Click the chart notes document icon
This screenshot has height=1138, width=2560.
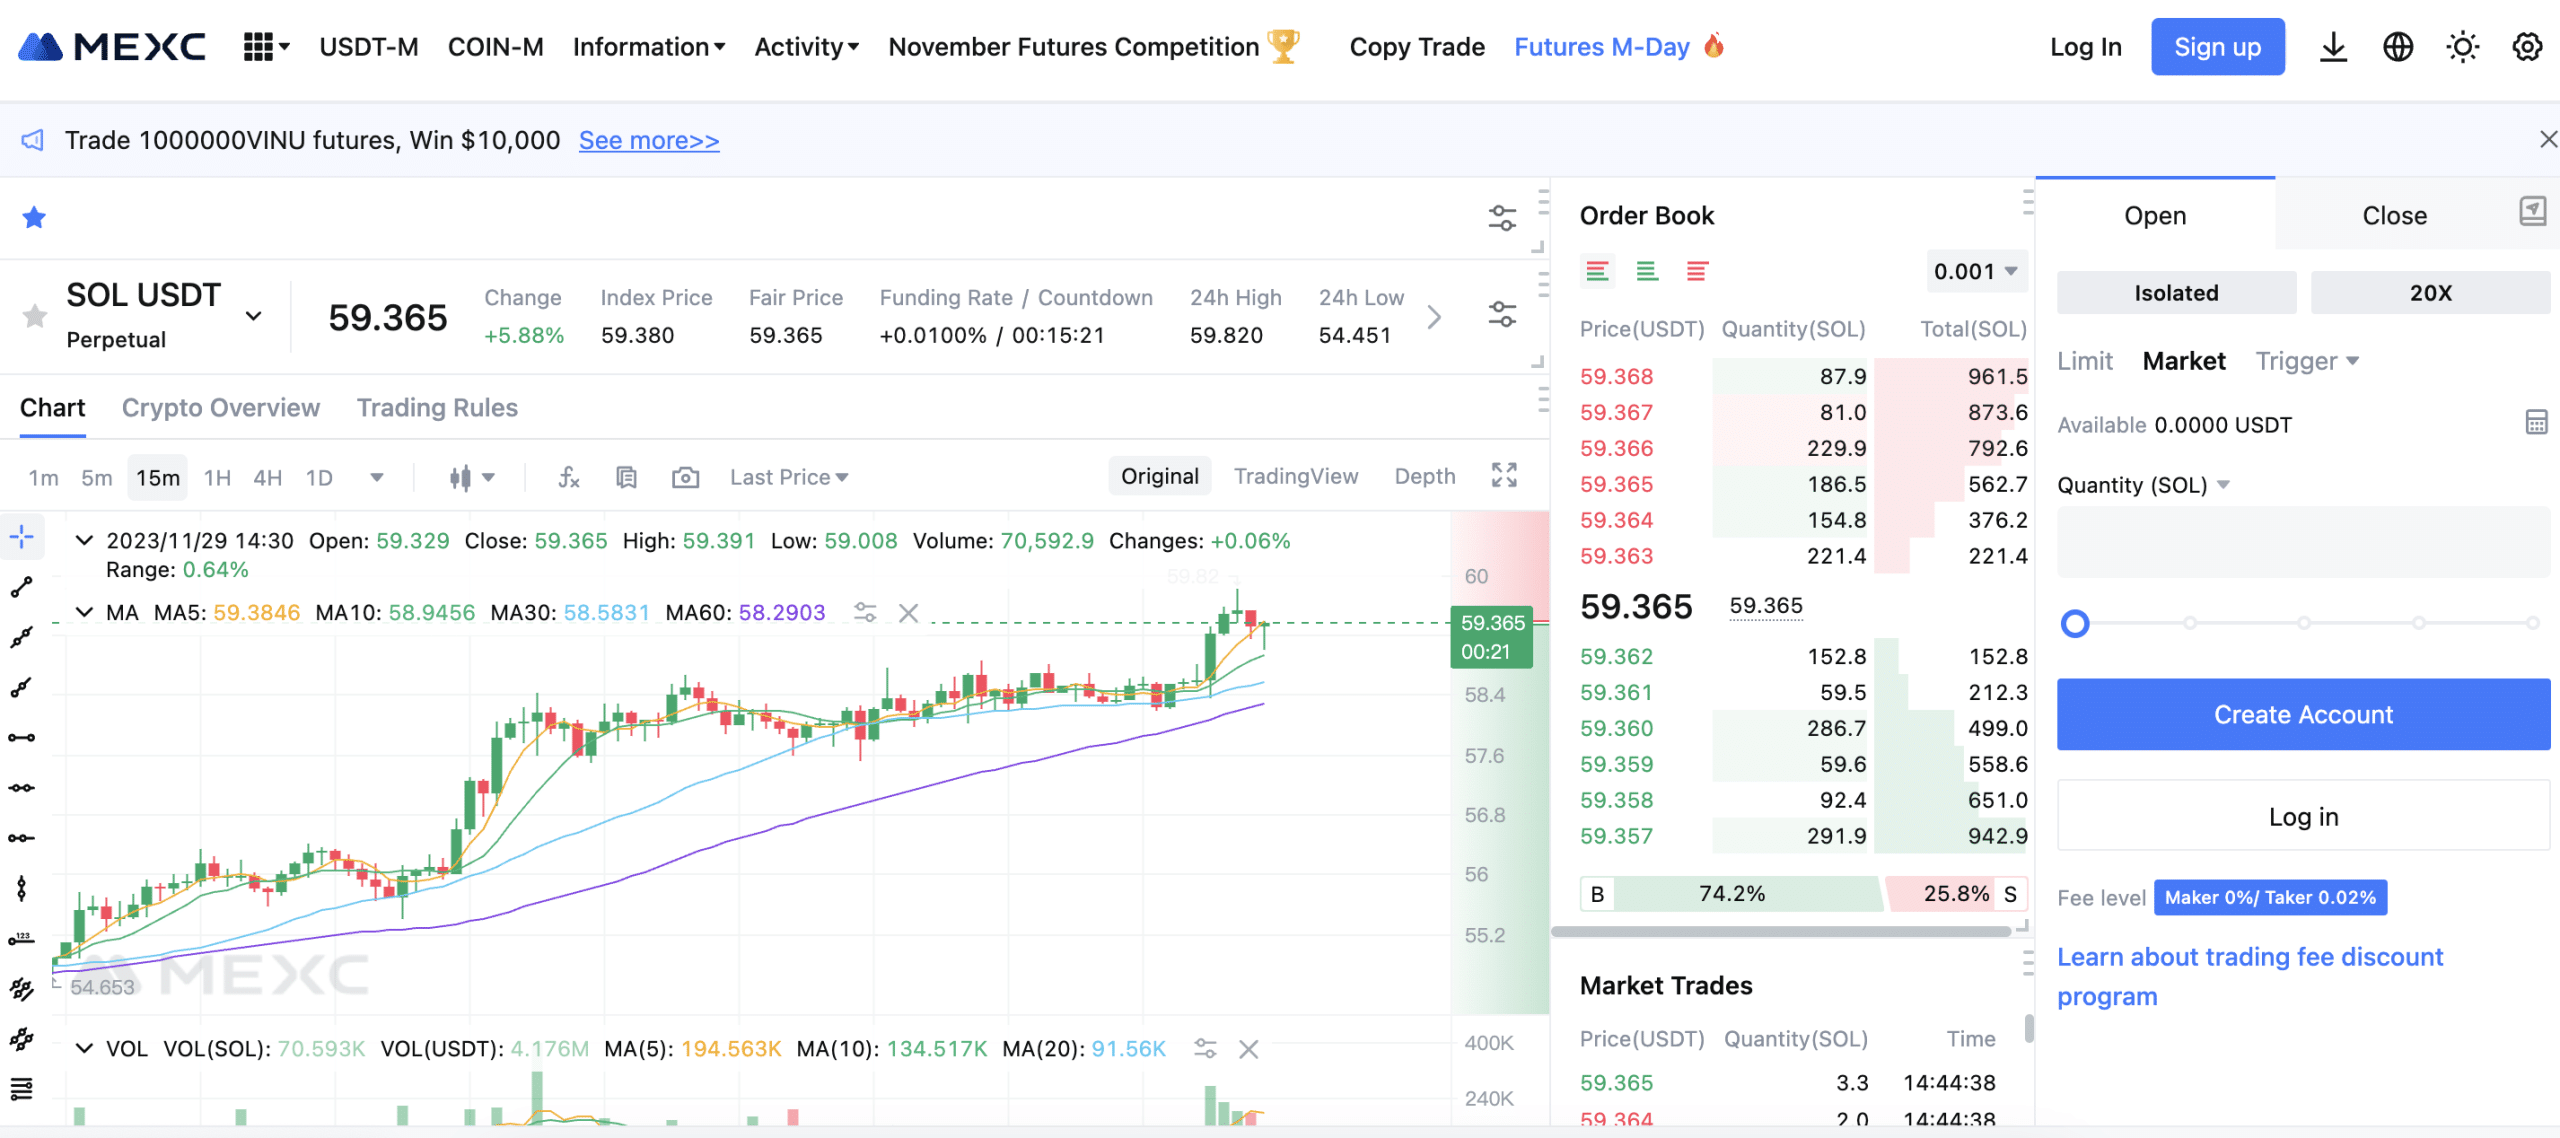point(626,478)
